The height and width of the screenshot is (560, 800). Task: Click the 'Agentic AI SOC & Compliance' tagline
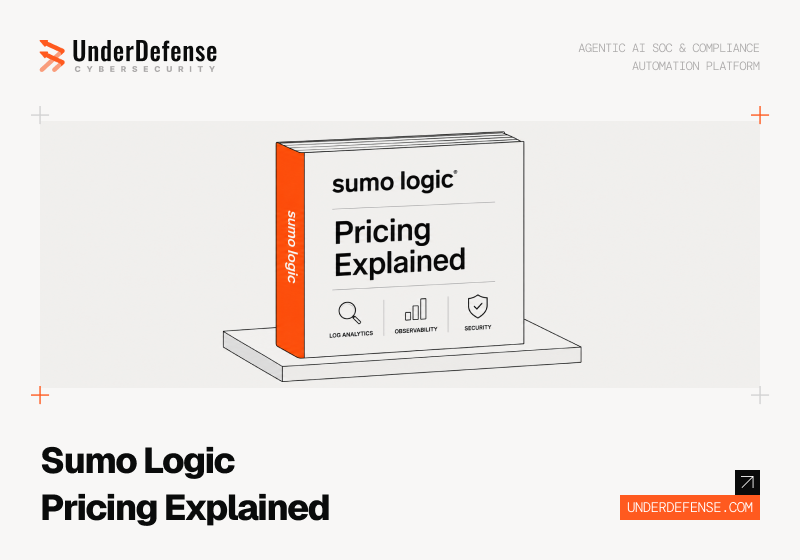[x=668, y=48]
